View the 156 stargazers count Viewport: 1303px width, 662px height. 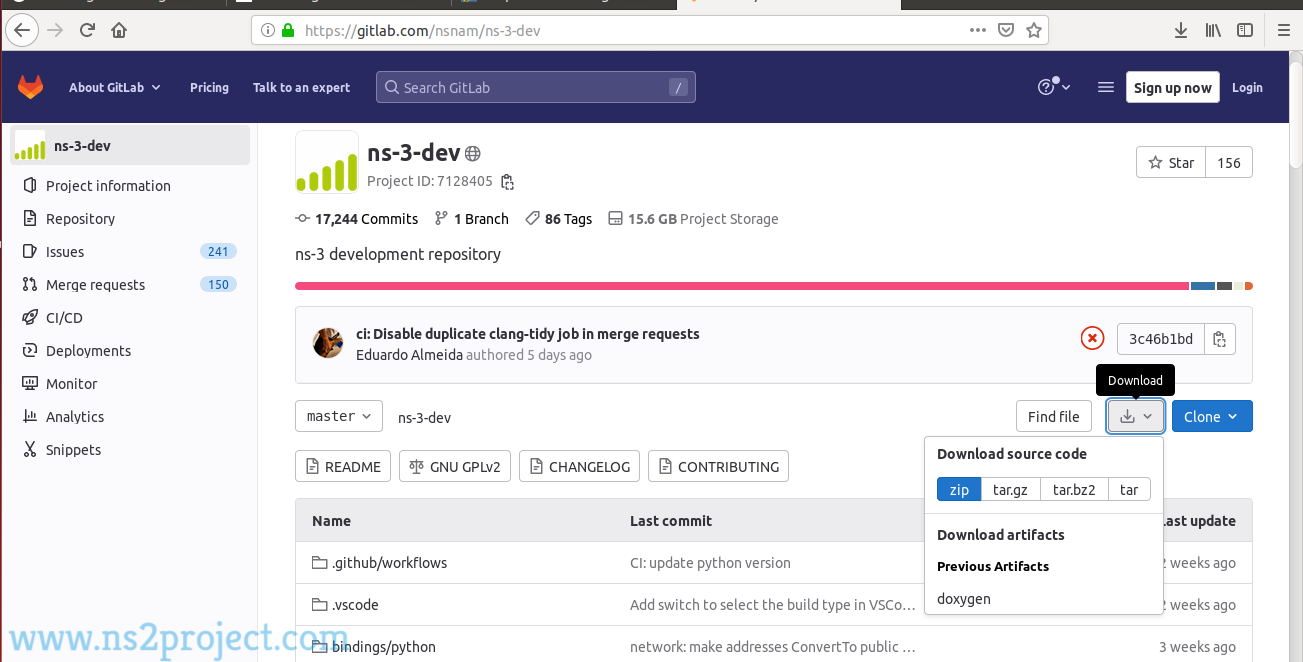pos(1229,163)
